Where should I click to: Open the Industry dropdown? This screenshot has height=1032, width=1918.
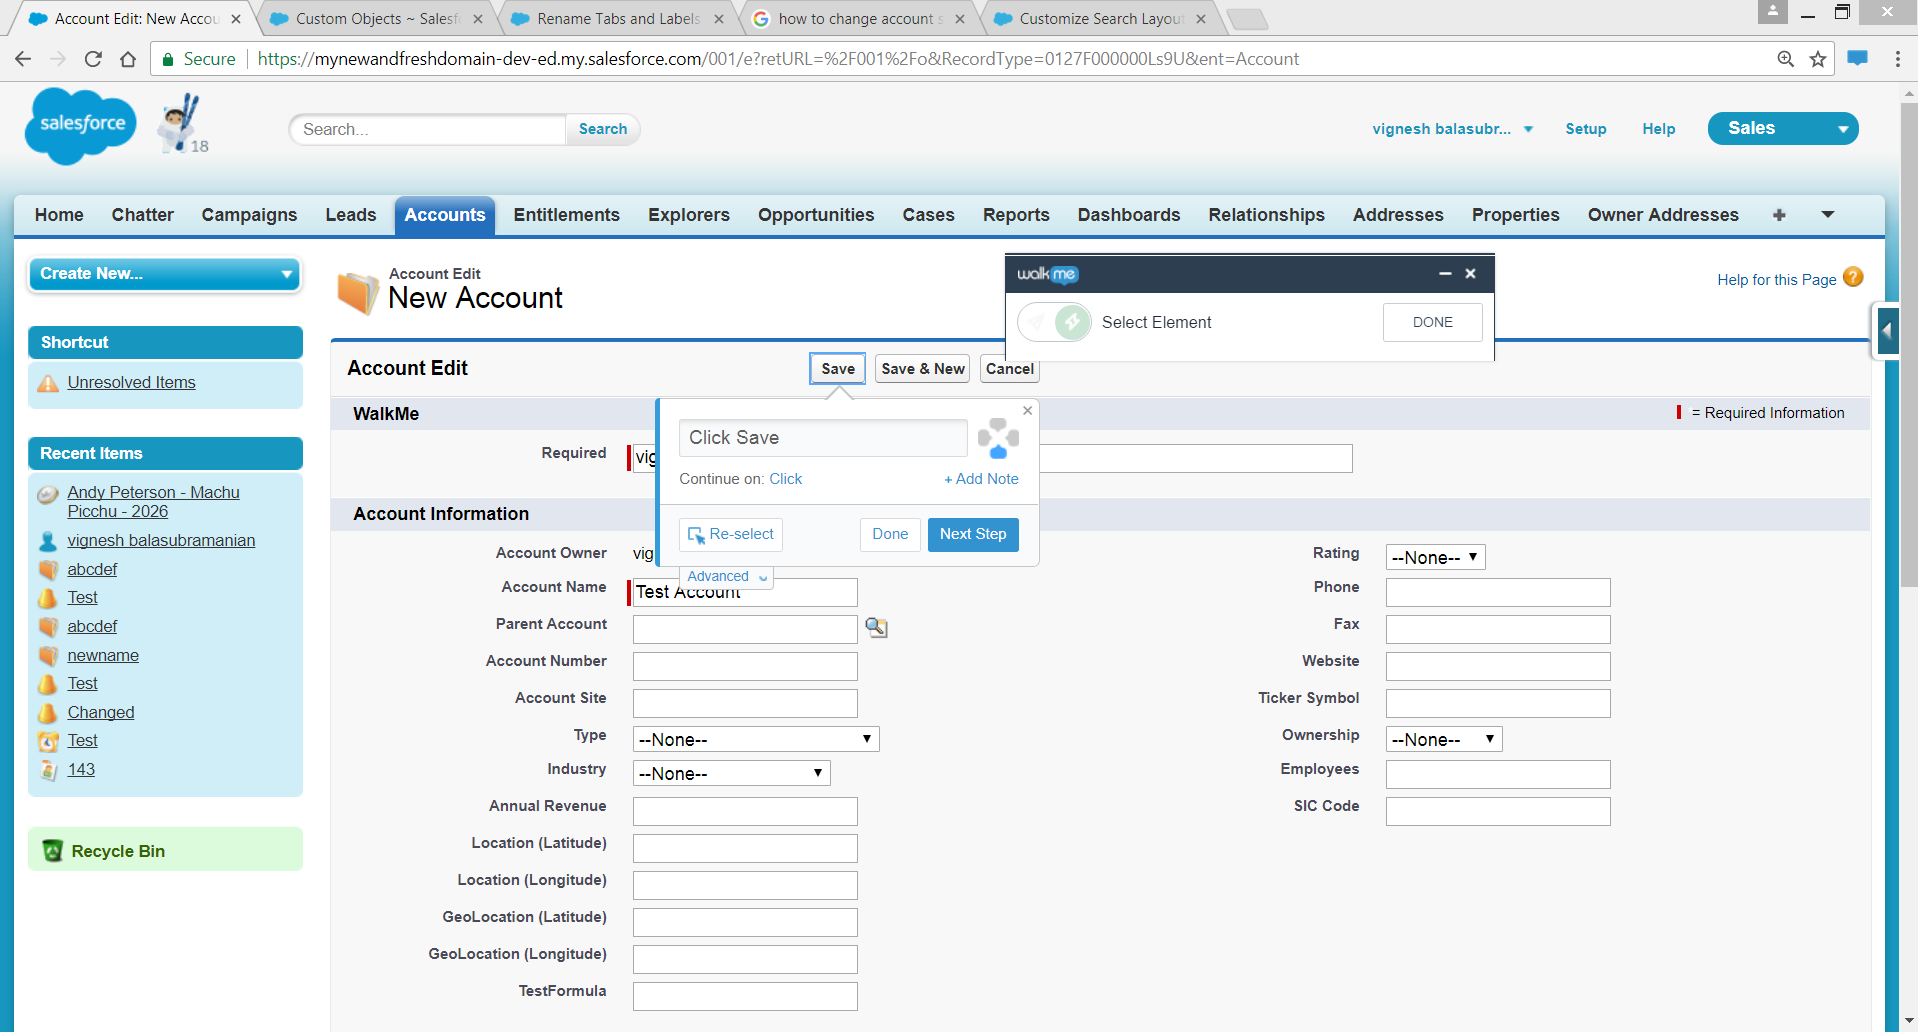731,773
